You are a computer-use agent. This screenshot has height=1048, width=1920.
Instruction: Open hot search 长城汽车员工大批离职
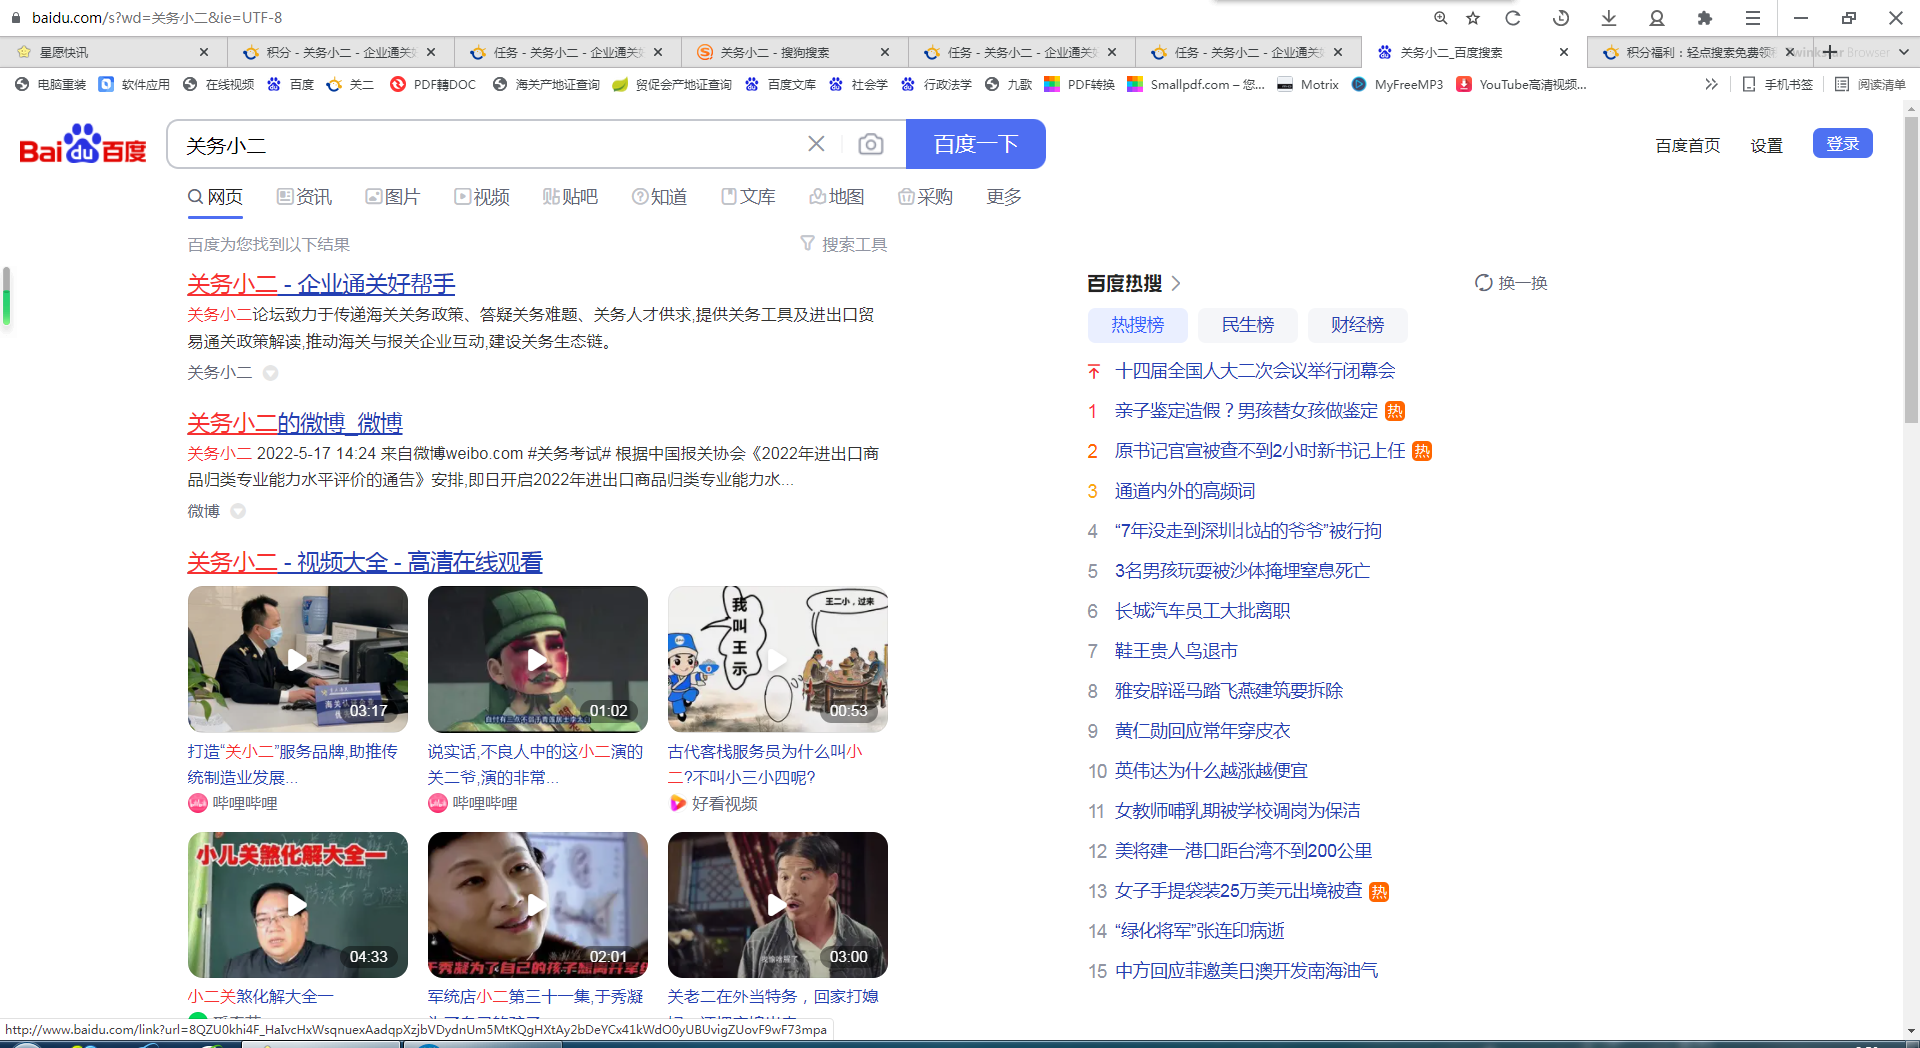point(1202,611)
